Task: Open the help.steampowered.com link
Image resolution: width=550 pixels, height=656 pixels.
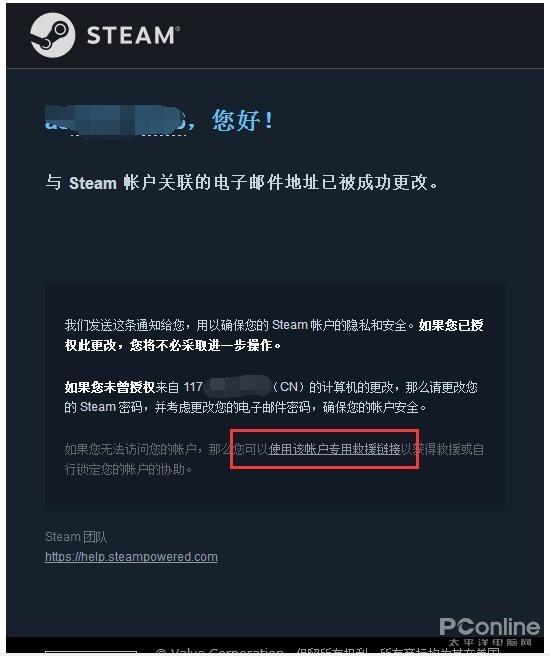Action: click(131, 557)
